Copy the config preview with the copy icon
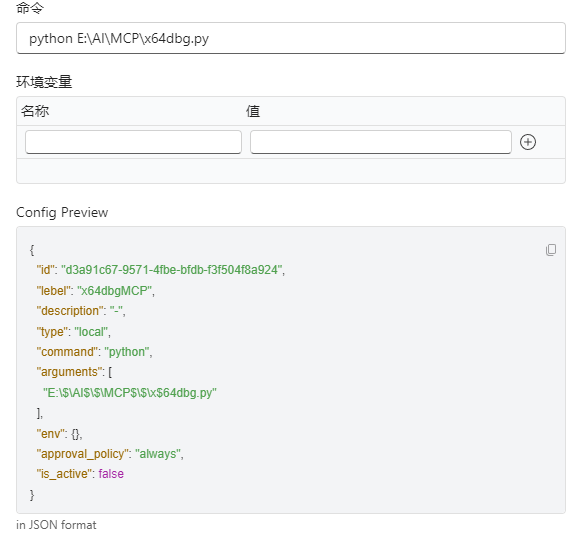This screenshot has height=538, width=580. (551, 250)
